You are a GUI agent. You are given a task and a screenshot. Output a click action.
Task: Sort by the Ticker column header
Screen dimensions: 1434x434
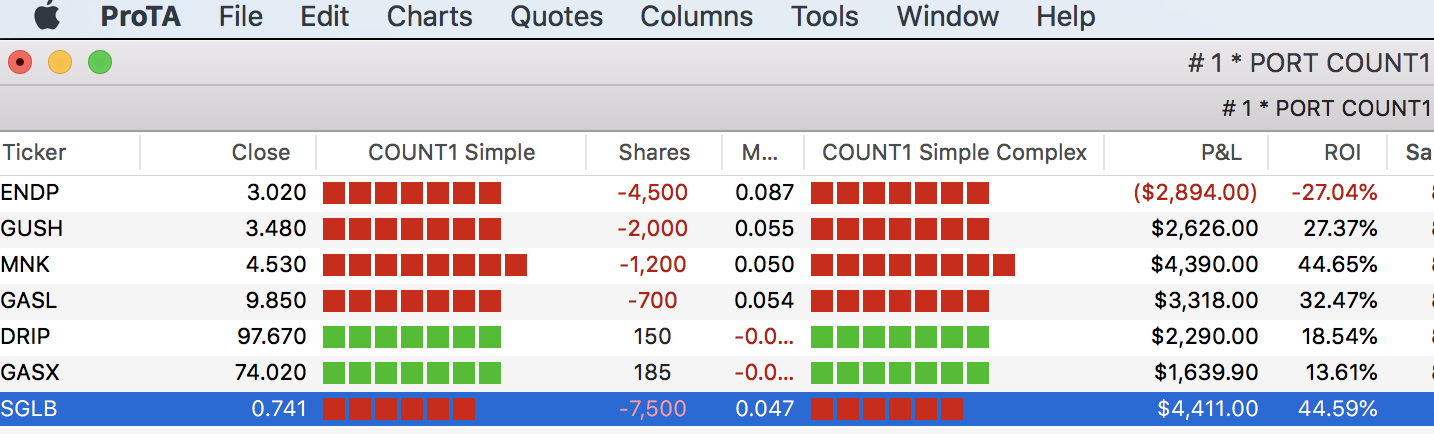(34, 153)
